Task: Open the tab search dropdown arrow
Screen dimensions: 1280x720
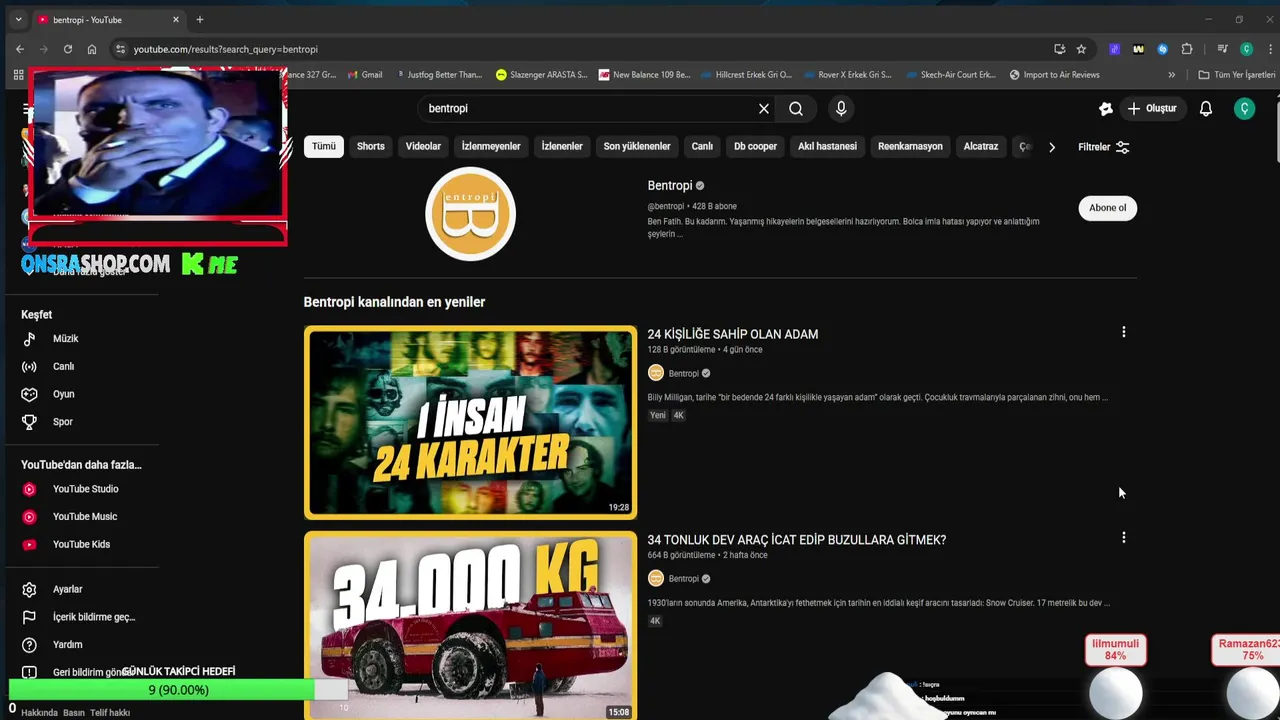Action: point(18,19)
